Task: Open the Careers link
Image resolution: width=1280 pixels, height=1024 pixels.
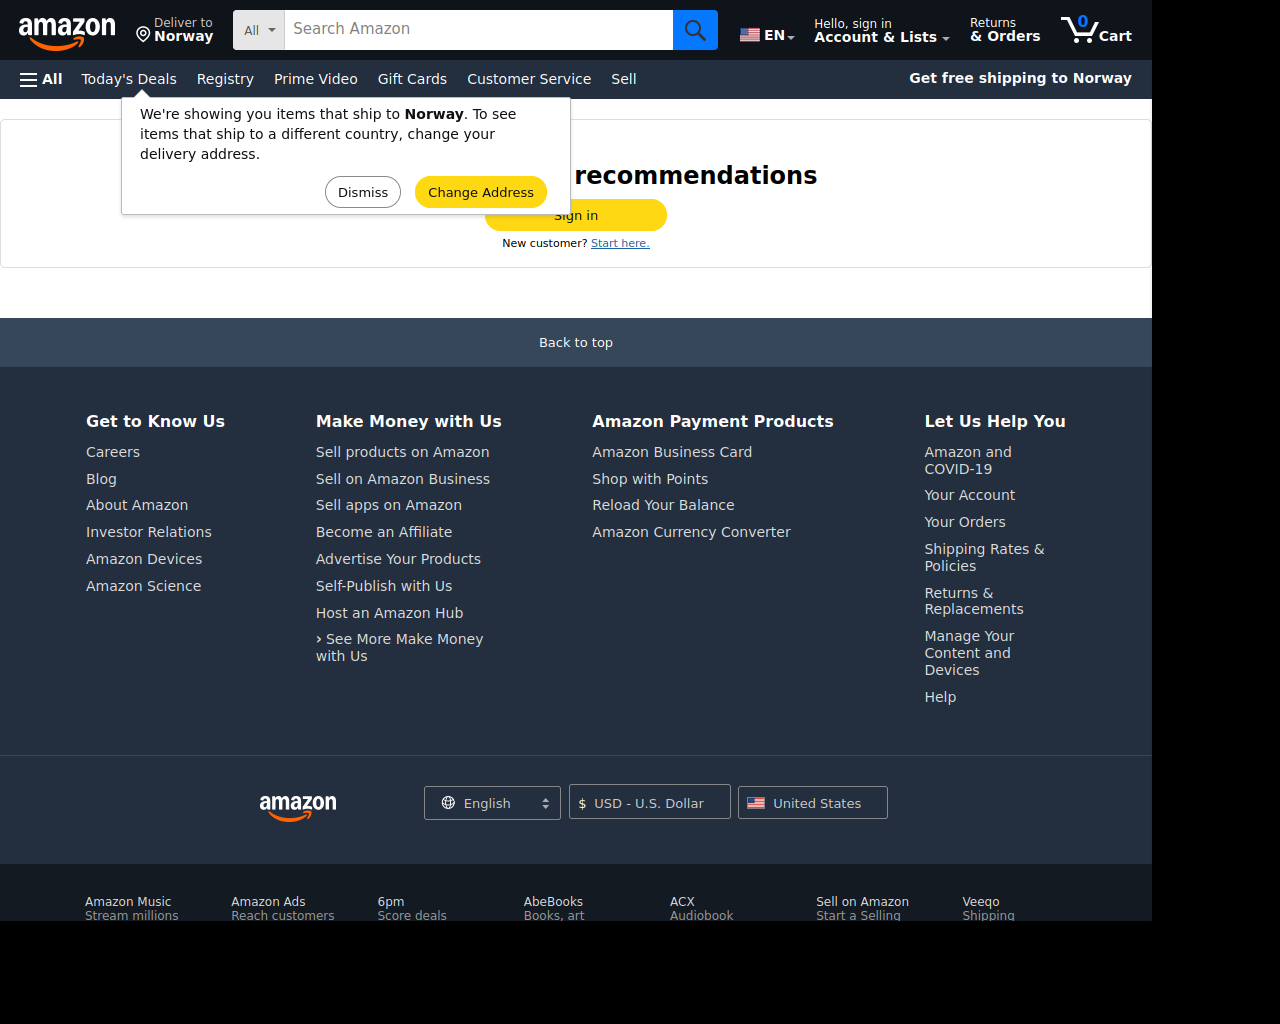Action: [x=113, y=452]
